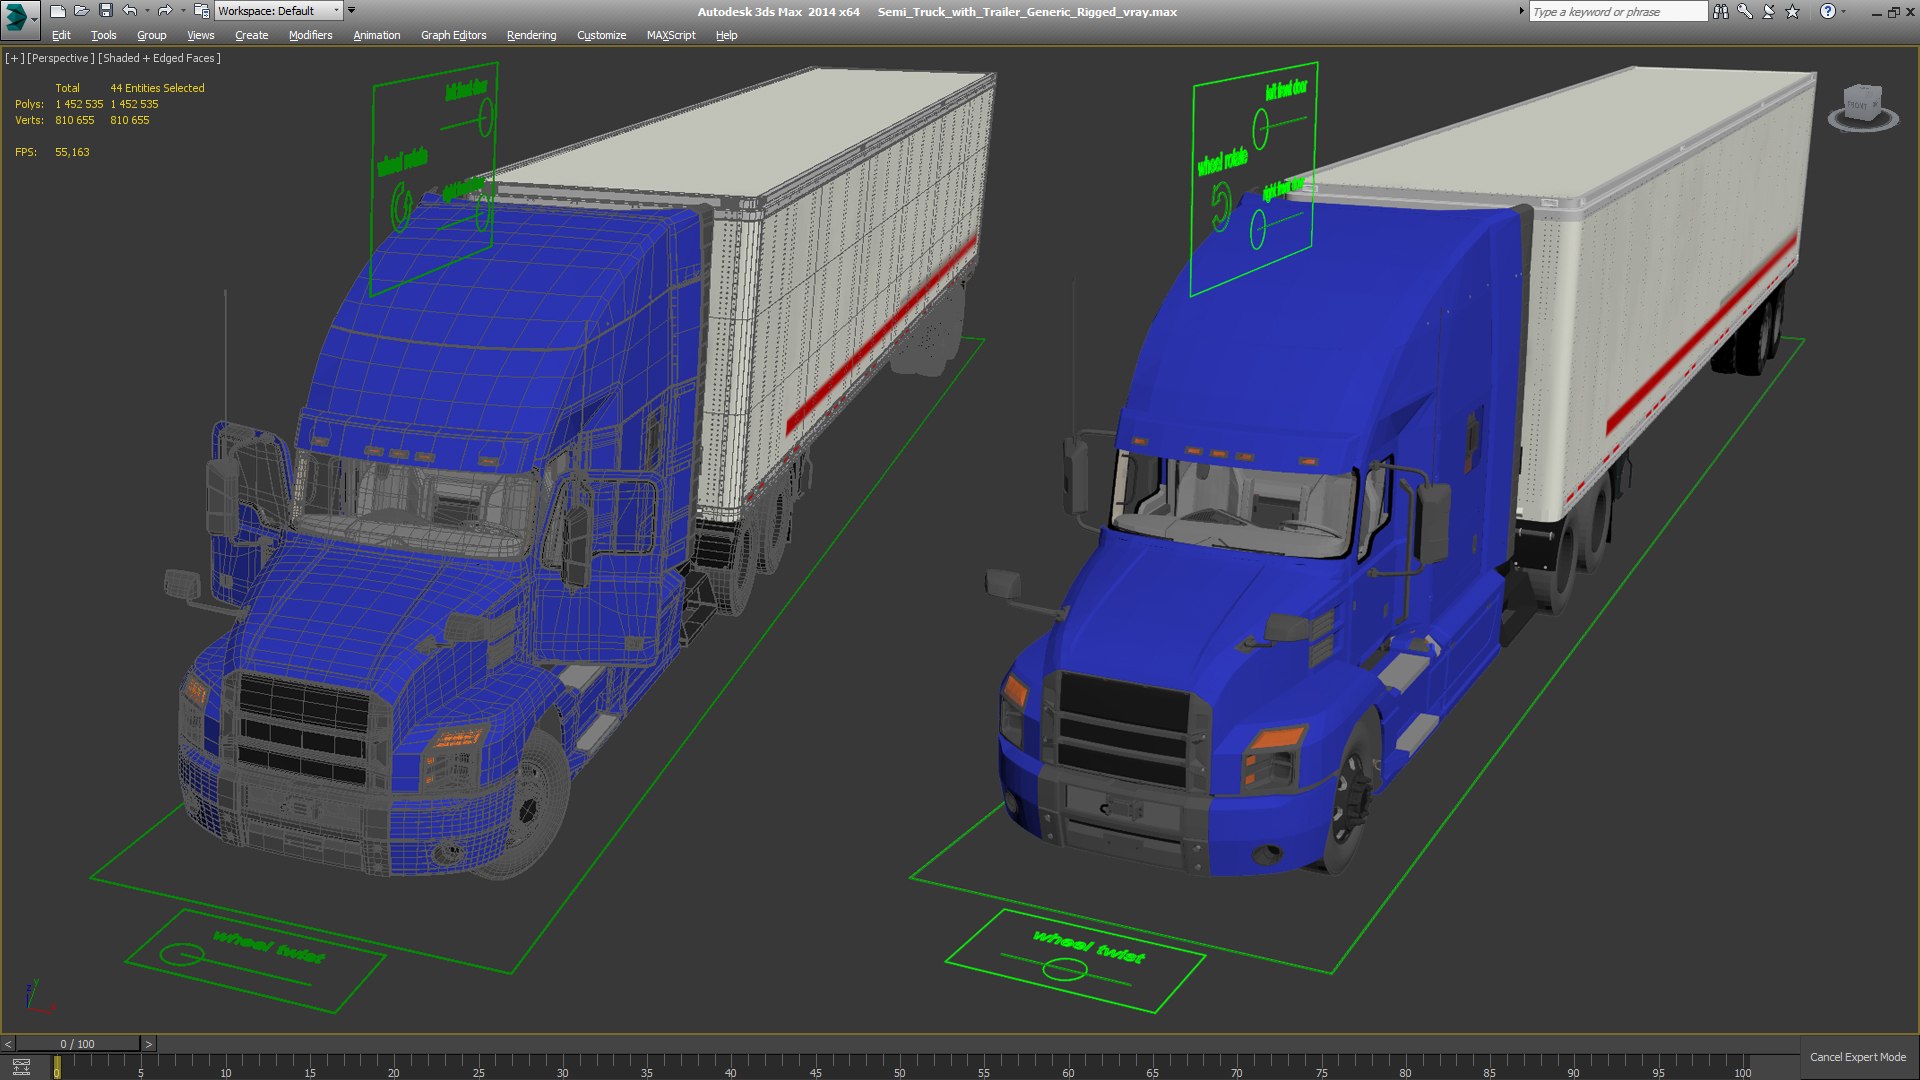Click the Help question mark icon
Image resolution: width=1920 pixels, height=1080 pixels.
tap(1828, 11)
